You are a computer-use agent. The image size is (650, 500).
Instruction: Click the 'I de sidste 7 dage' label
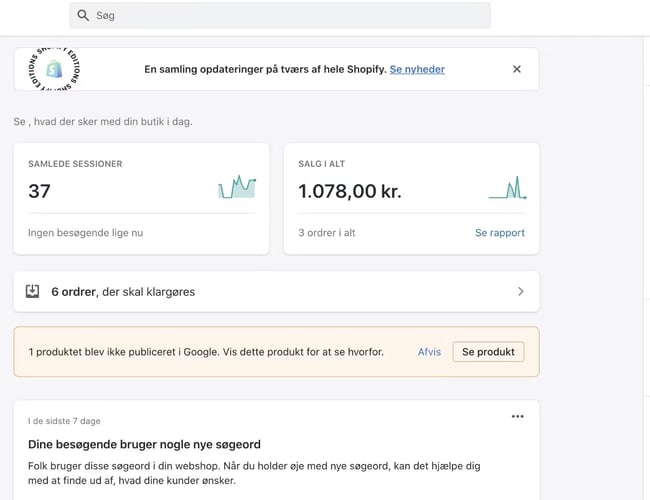(x=64, y=421)
